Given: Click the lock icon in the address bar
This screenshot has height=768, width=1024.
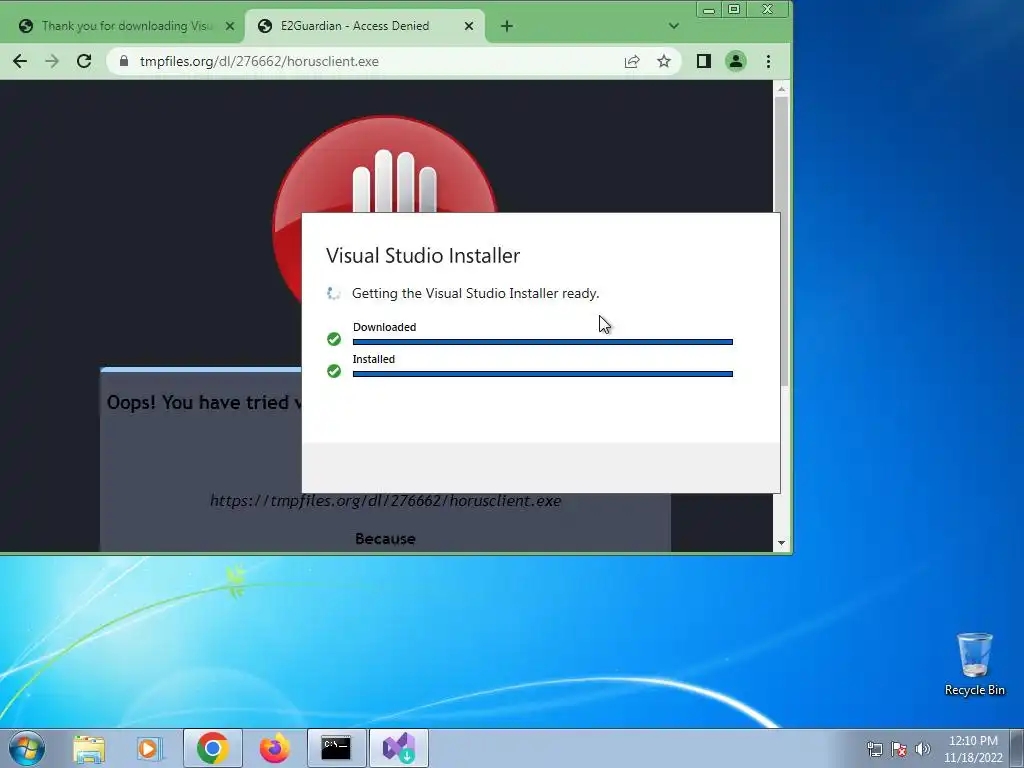Looking at the screenshot, I should [x=124, y=61].
